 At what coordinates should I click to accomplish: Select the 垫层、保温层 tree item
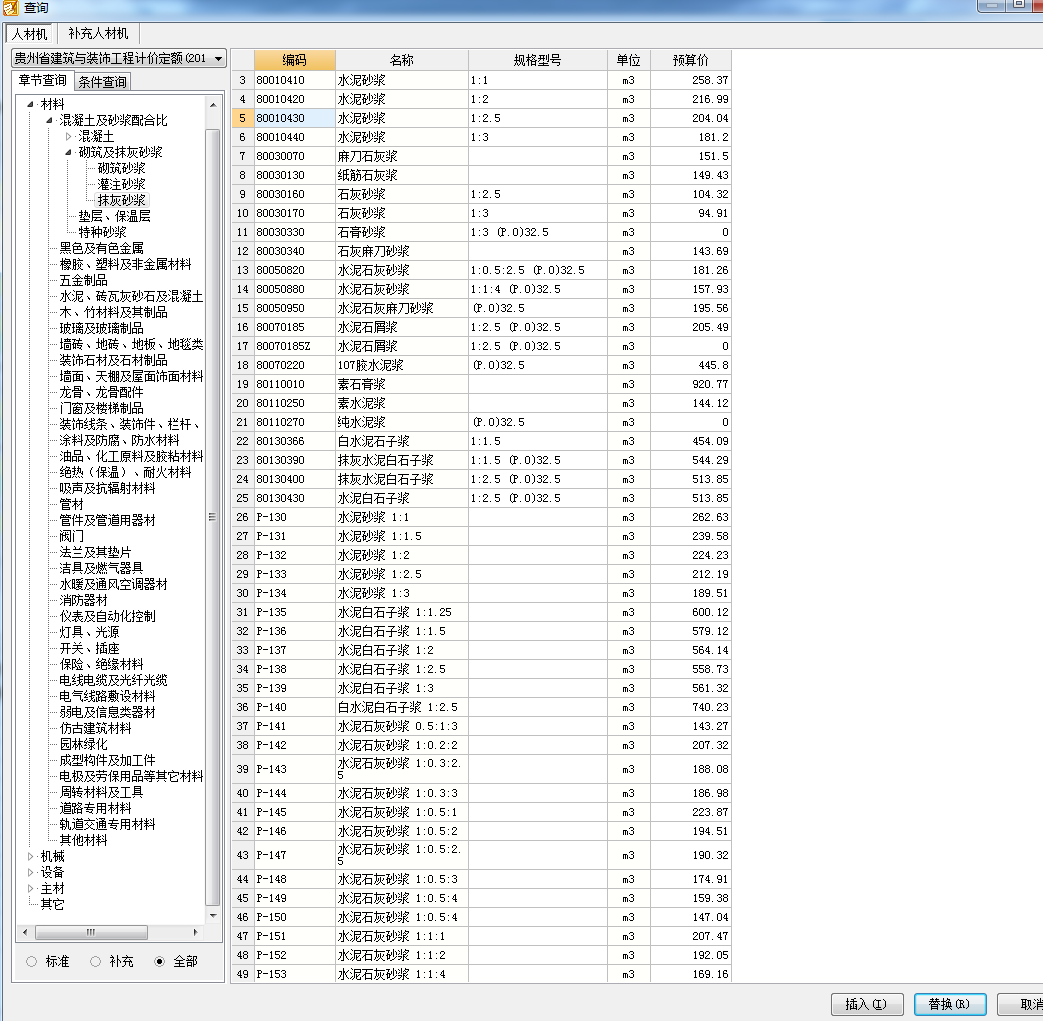click(x=114, y=216)
